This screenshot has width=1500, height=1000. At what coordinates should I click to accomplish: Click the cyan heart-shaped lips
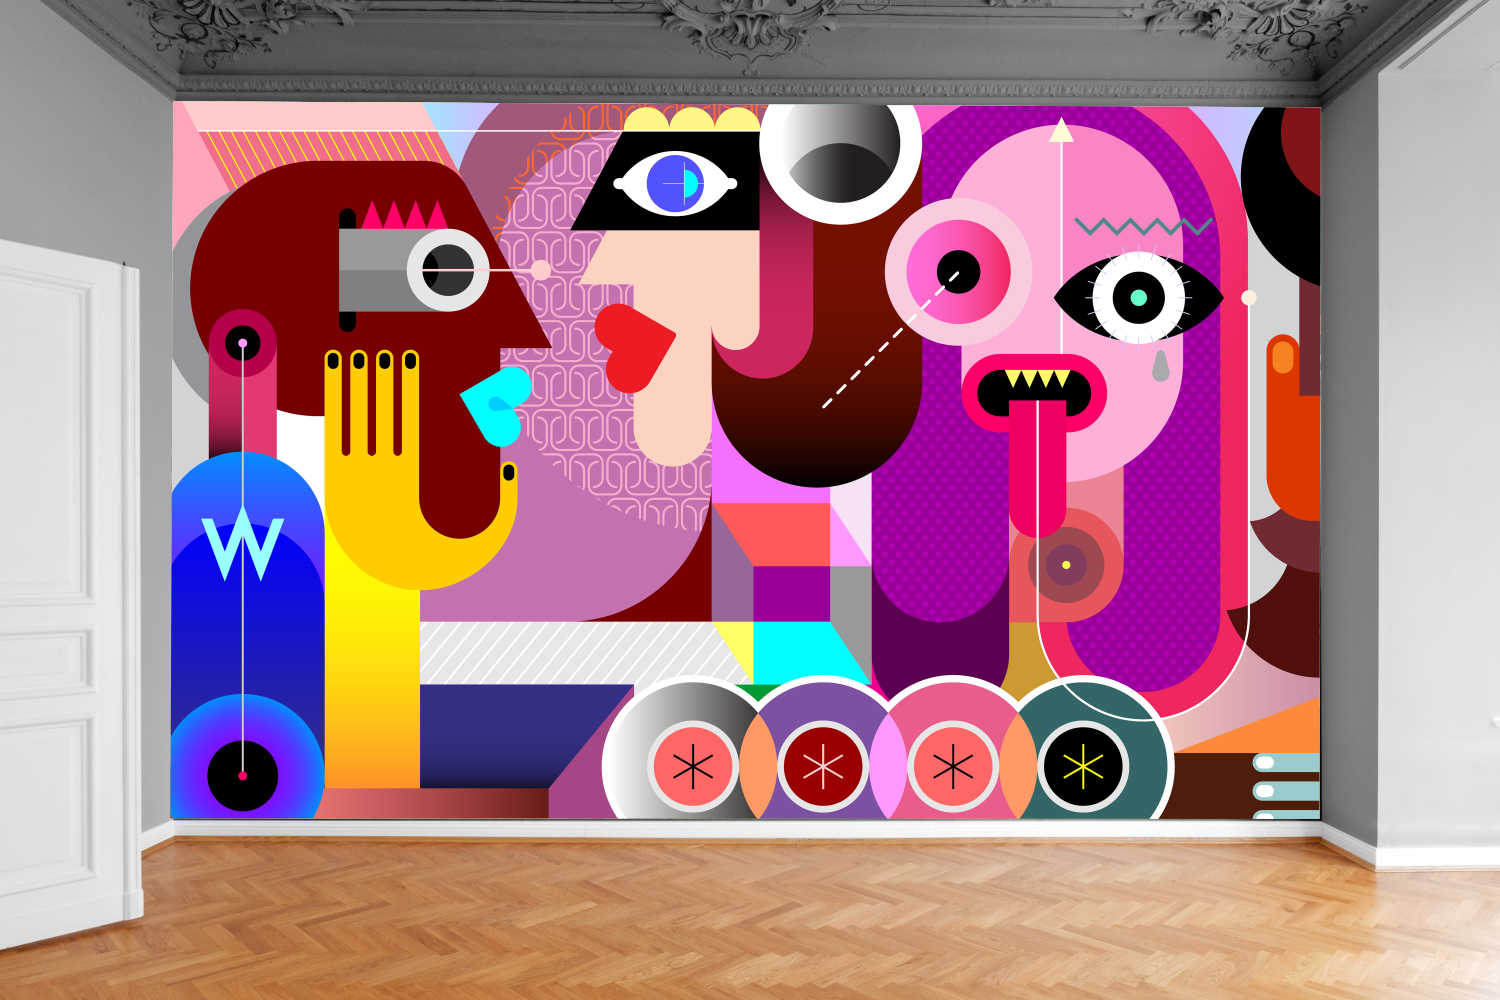point(497,404)
